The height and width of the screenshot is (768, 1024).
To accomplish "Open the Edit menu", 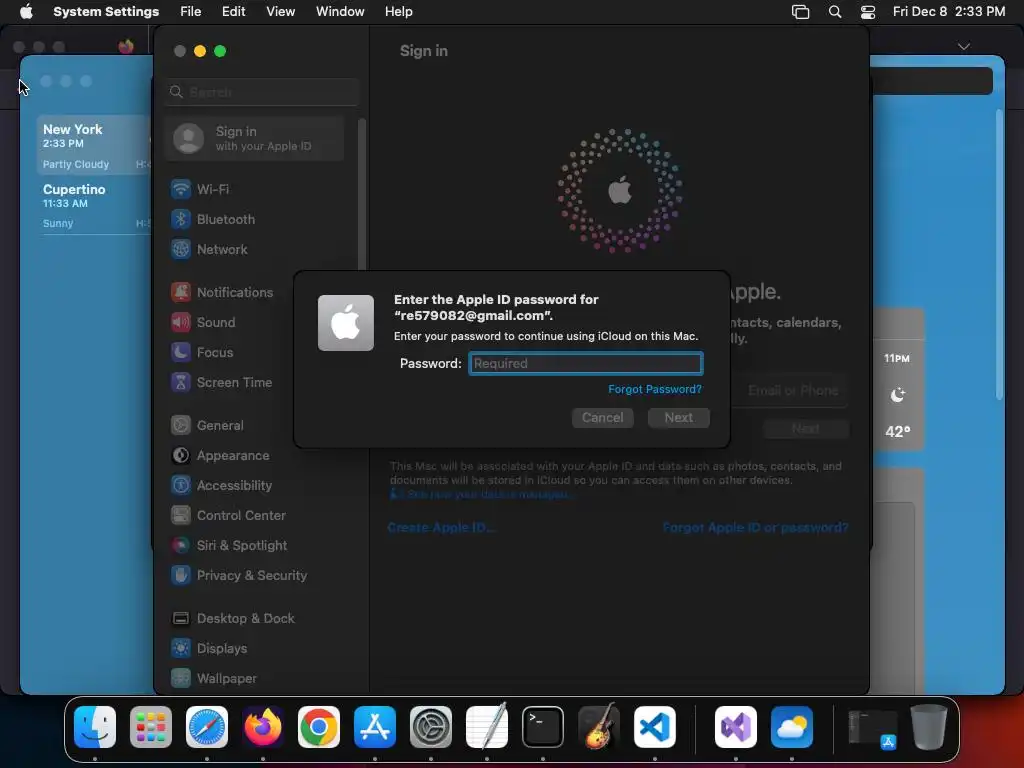I will click(233, 12).
